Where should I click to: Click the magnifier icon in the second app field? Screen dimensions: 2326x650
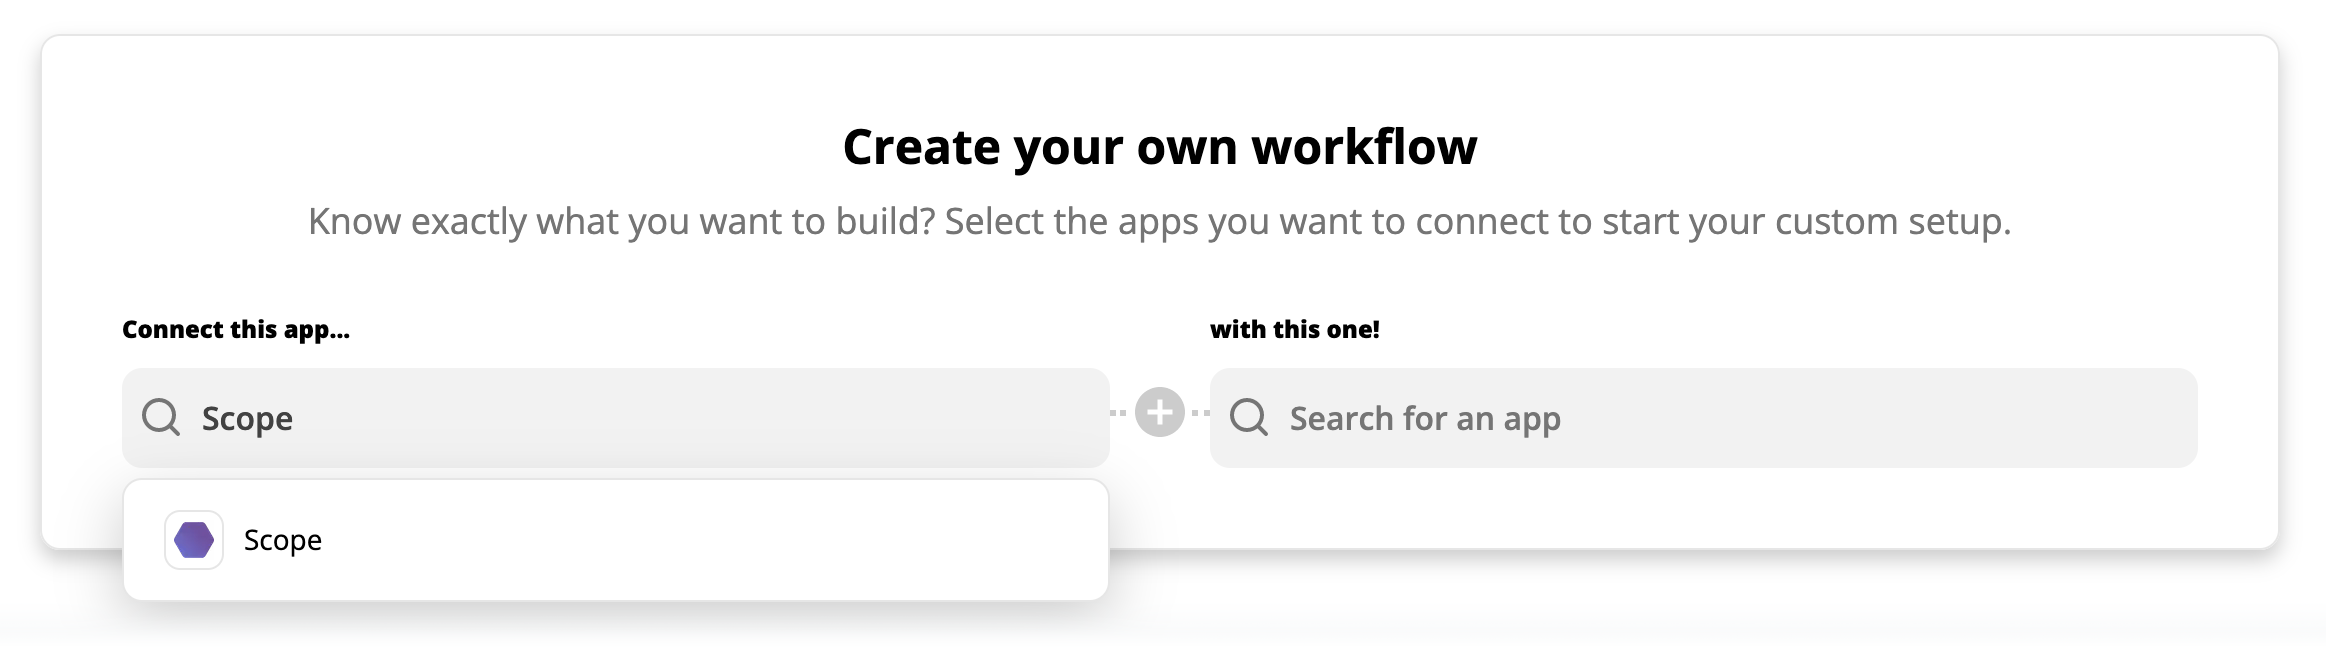coord(1249,417)
